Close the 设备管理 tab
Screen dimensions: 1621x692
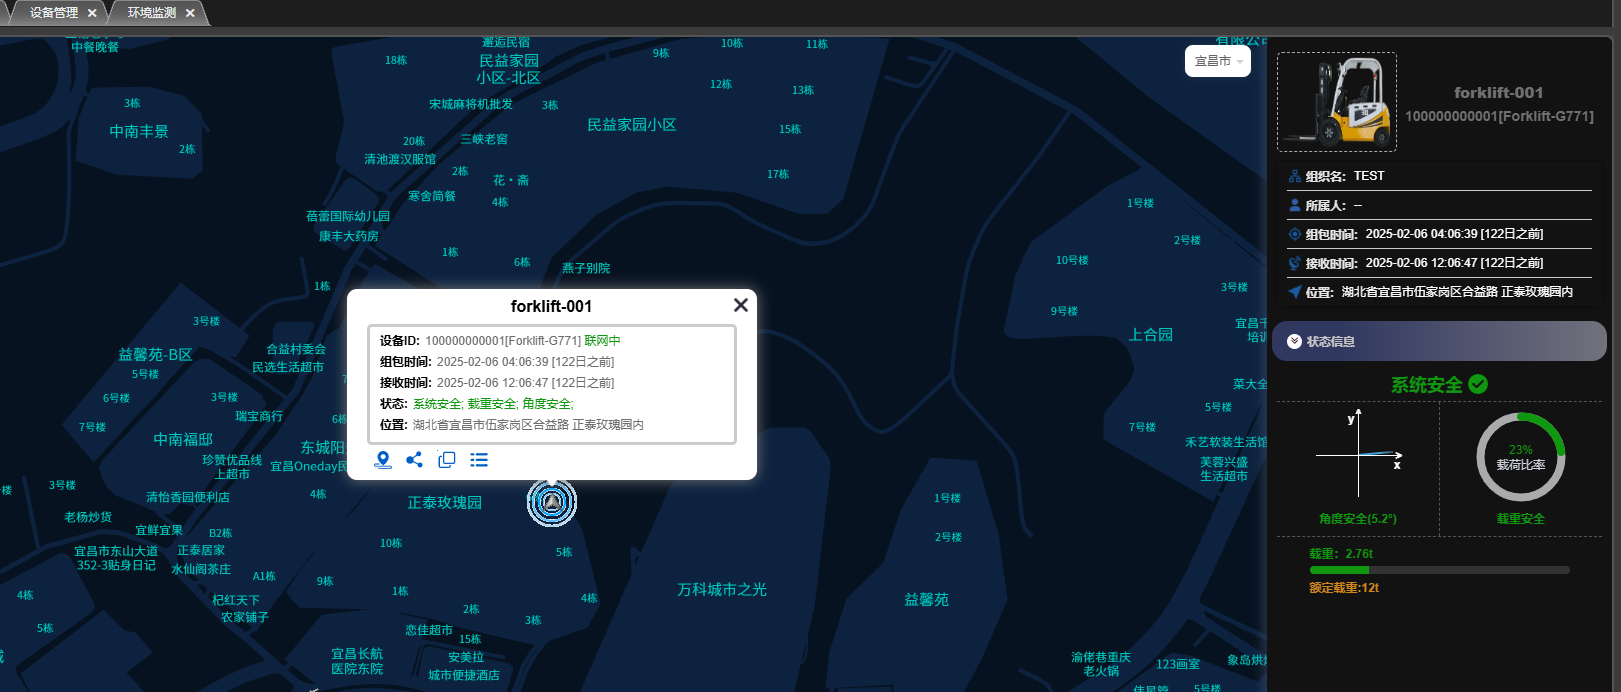92,13
